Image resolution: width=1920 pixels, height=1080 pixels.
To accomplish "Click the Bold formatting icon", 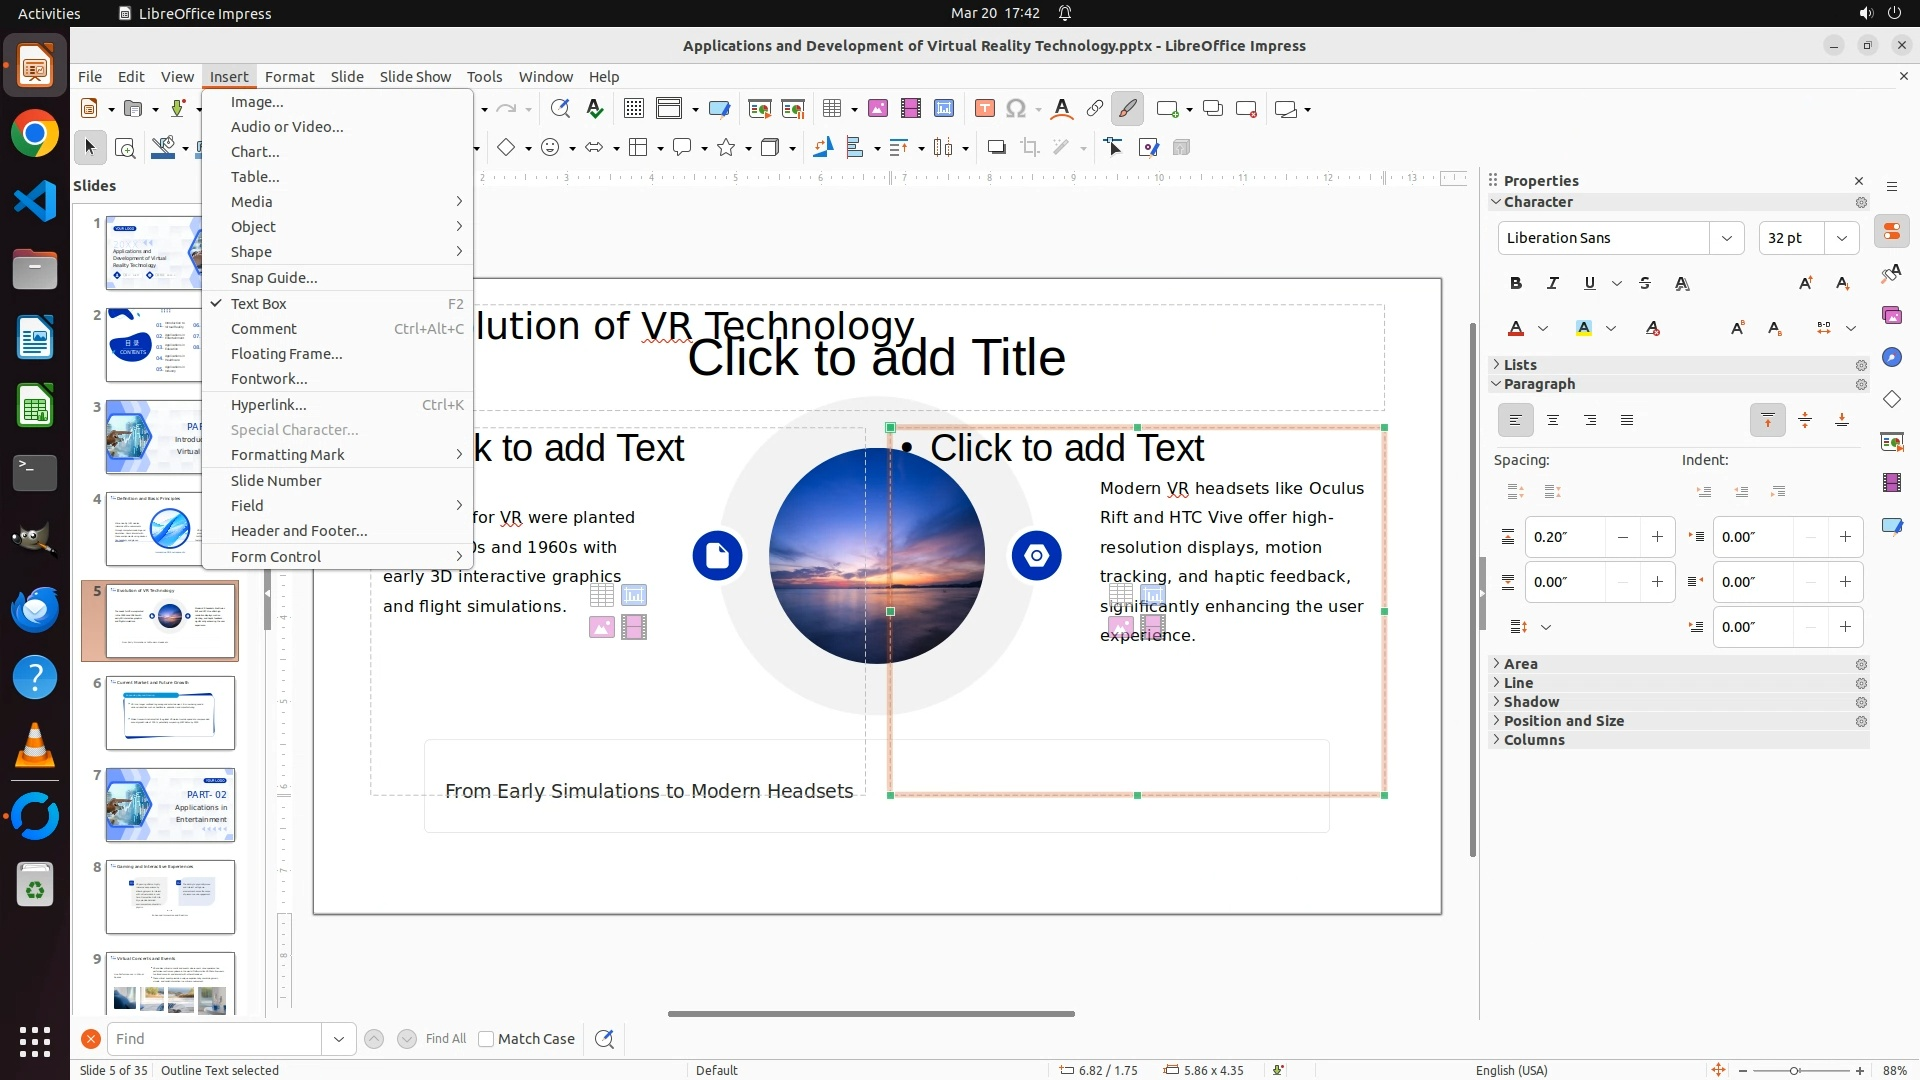I will [1516, 284].
